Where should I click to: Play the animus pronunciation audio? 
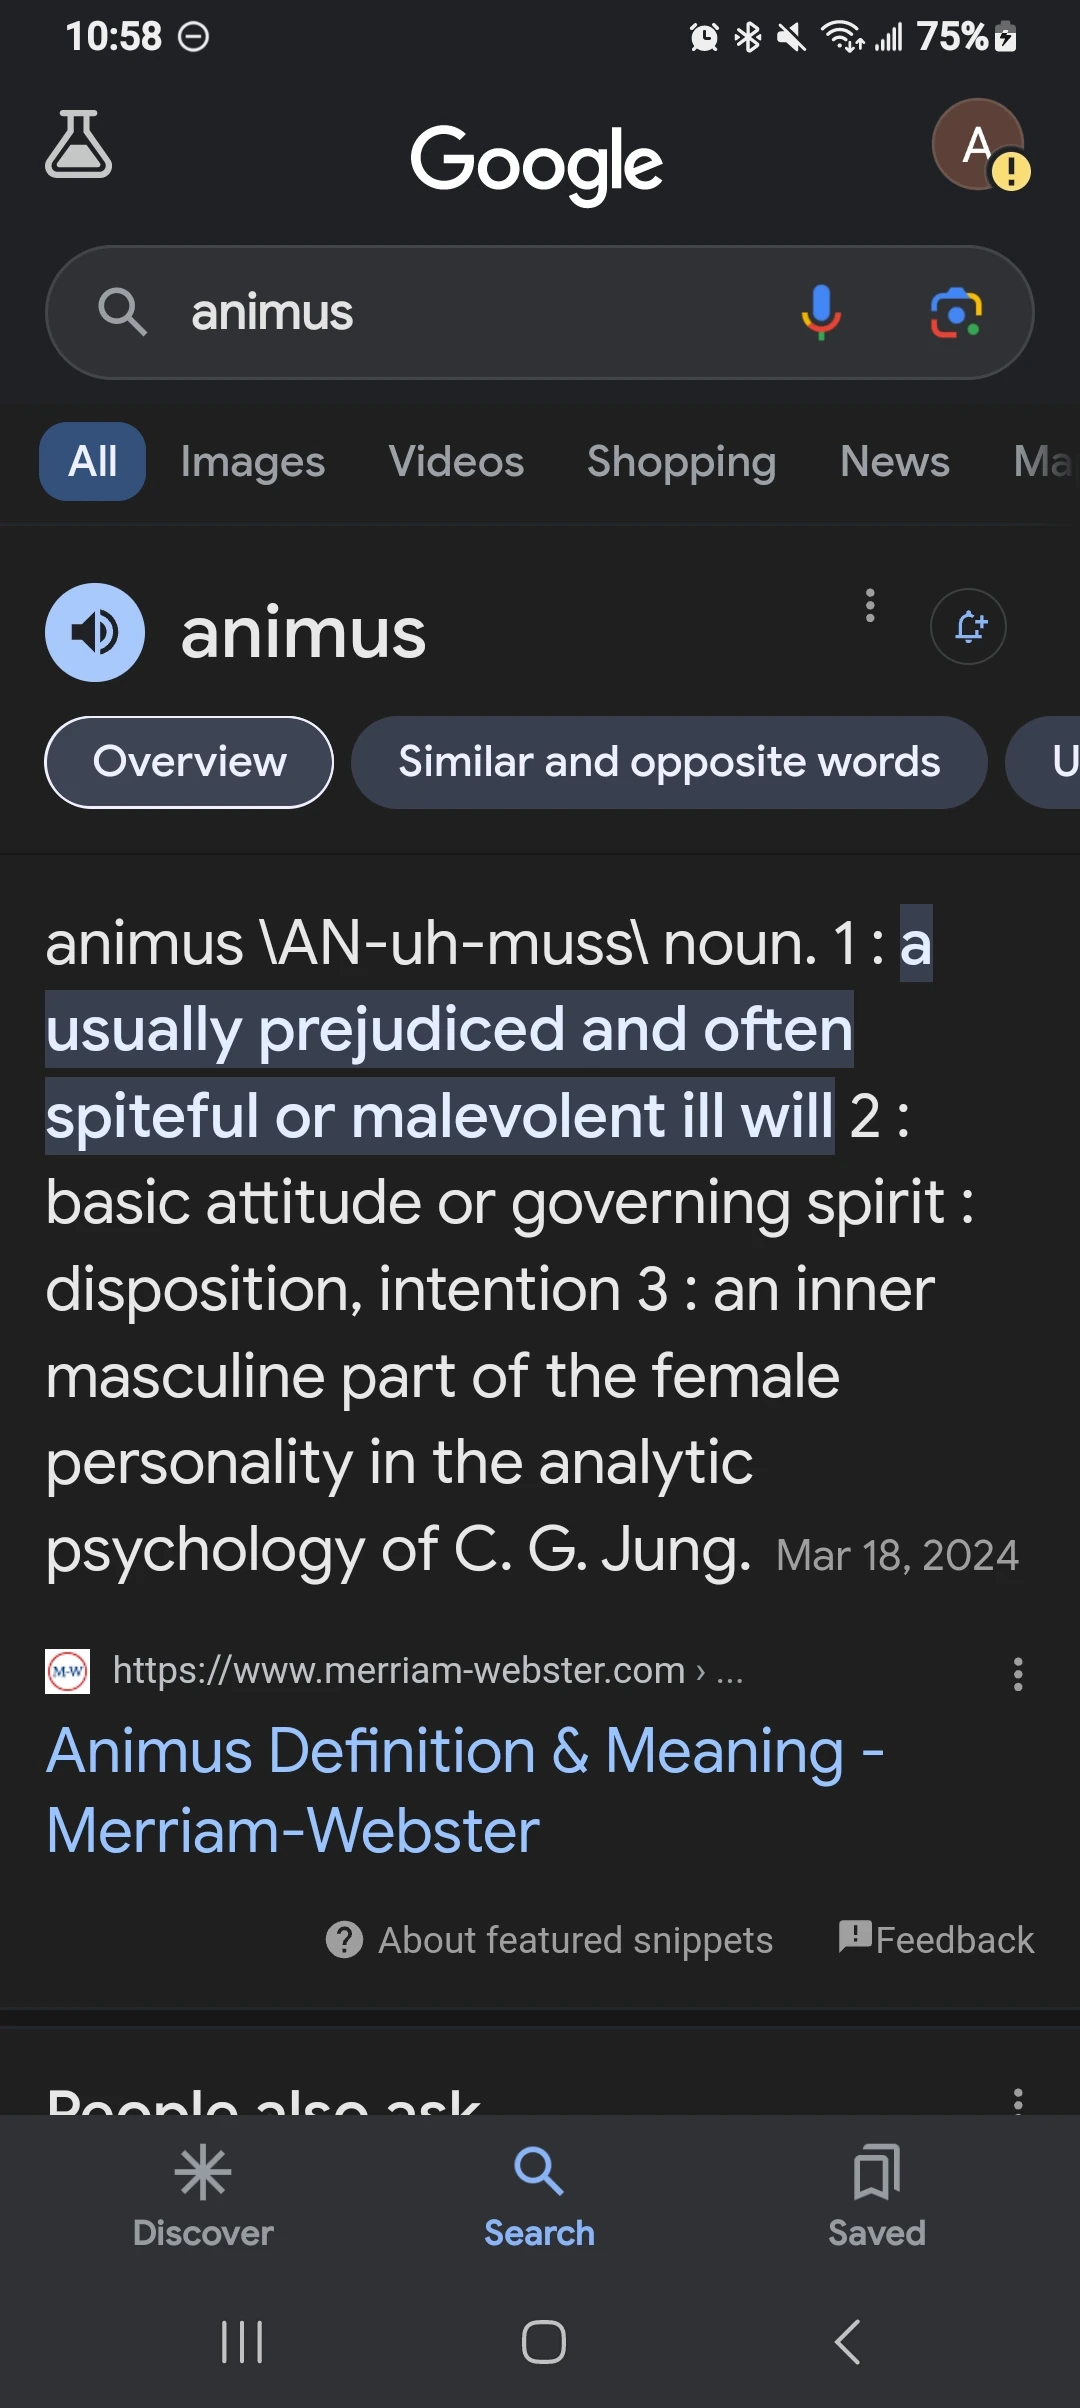95,632
